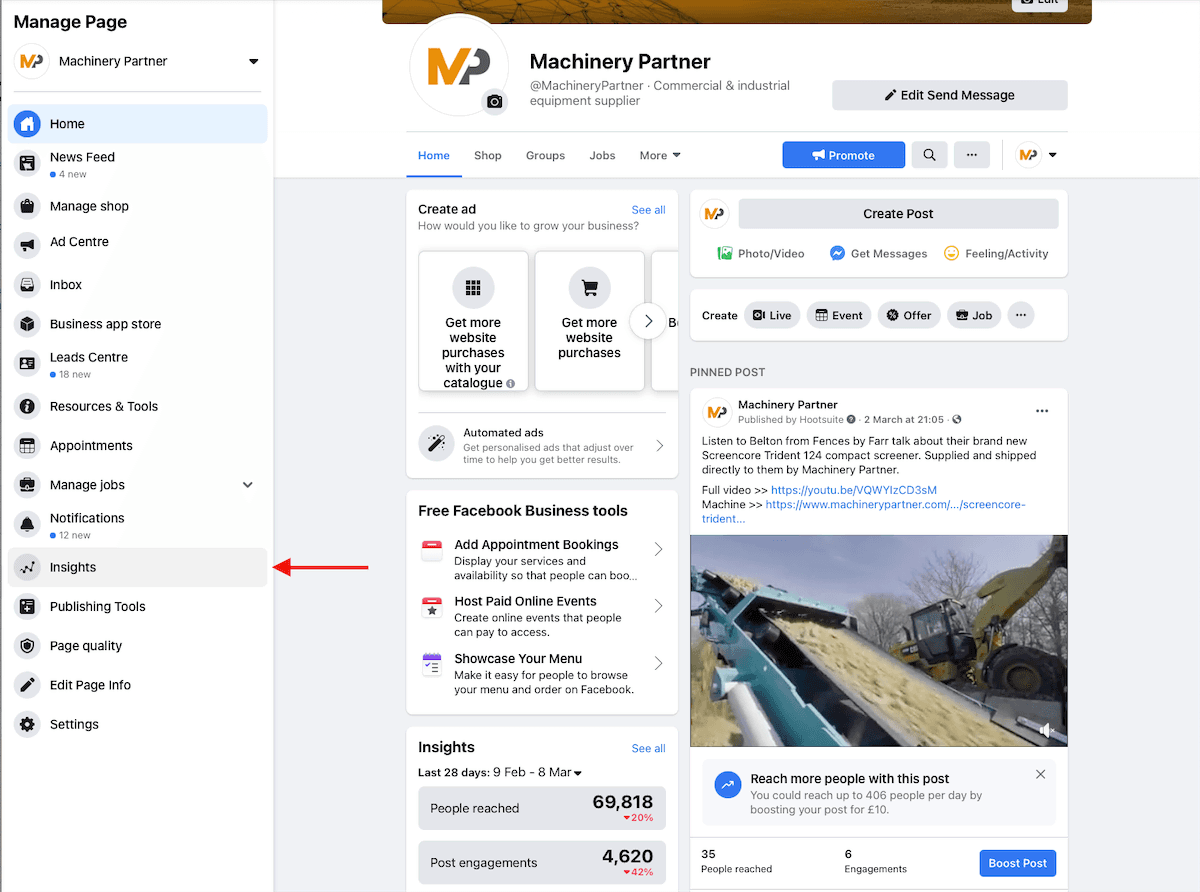Viewport: 1200px width, 892px height.
Task: Open the More tab dropdown
Action: click(659, 155)
